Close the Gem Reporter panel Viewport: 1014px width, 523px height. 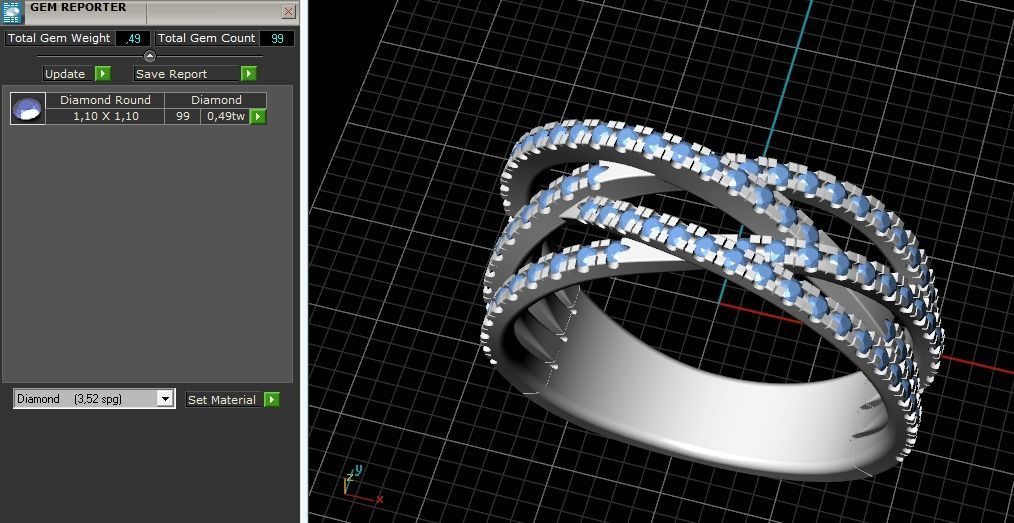(x=289, y=11)
